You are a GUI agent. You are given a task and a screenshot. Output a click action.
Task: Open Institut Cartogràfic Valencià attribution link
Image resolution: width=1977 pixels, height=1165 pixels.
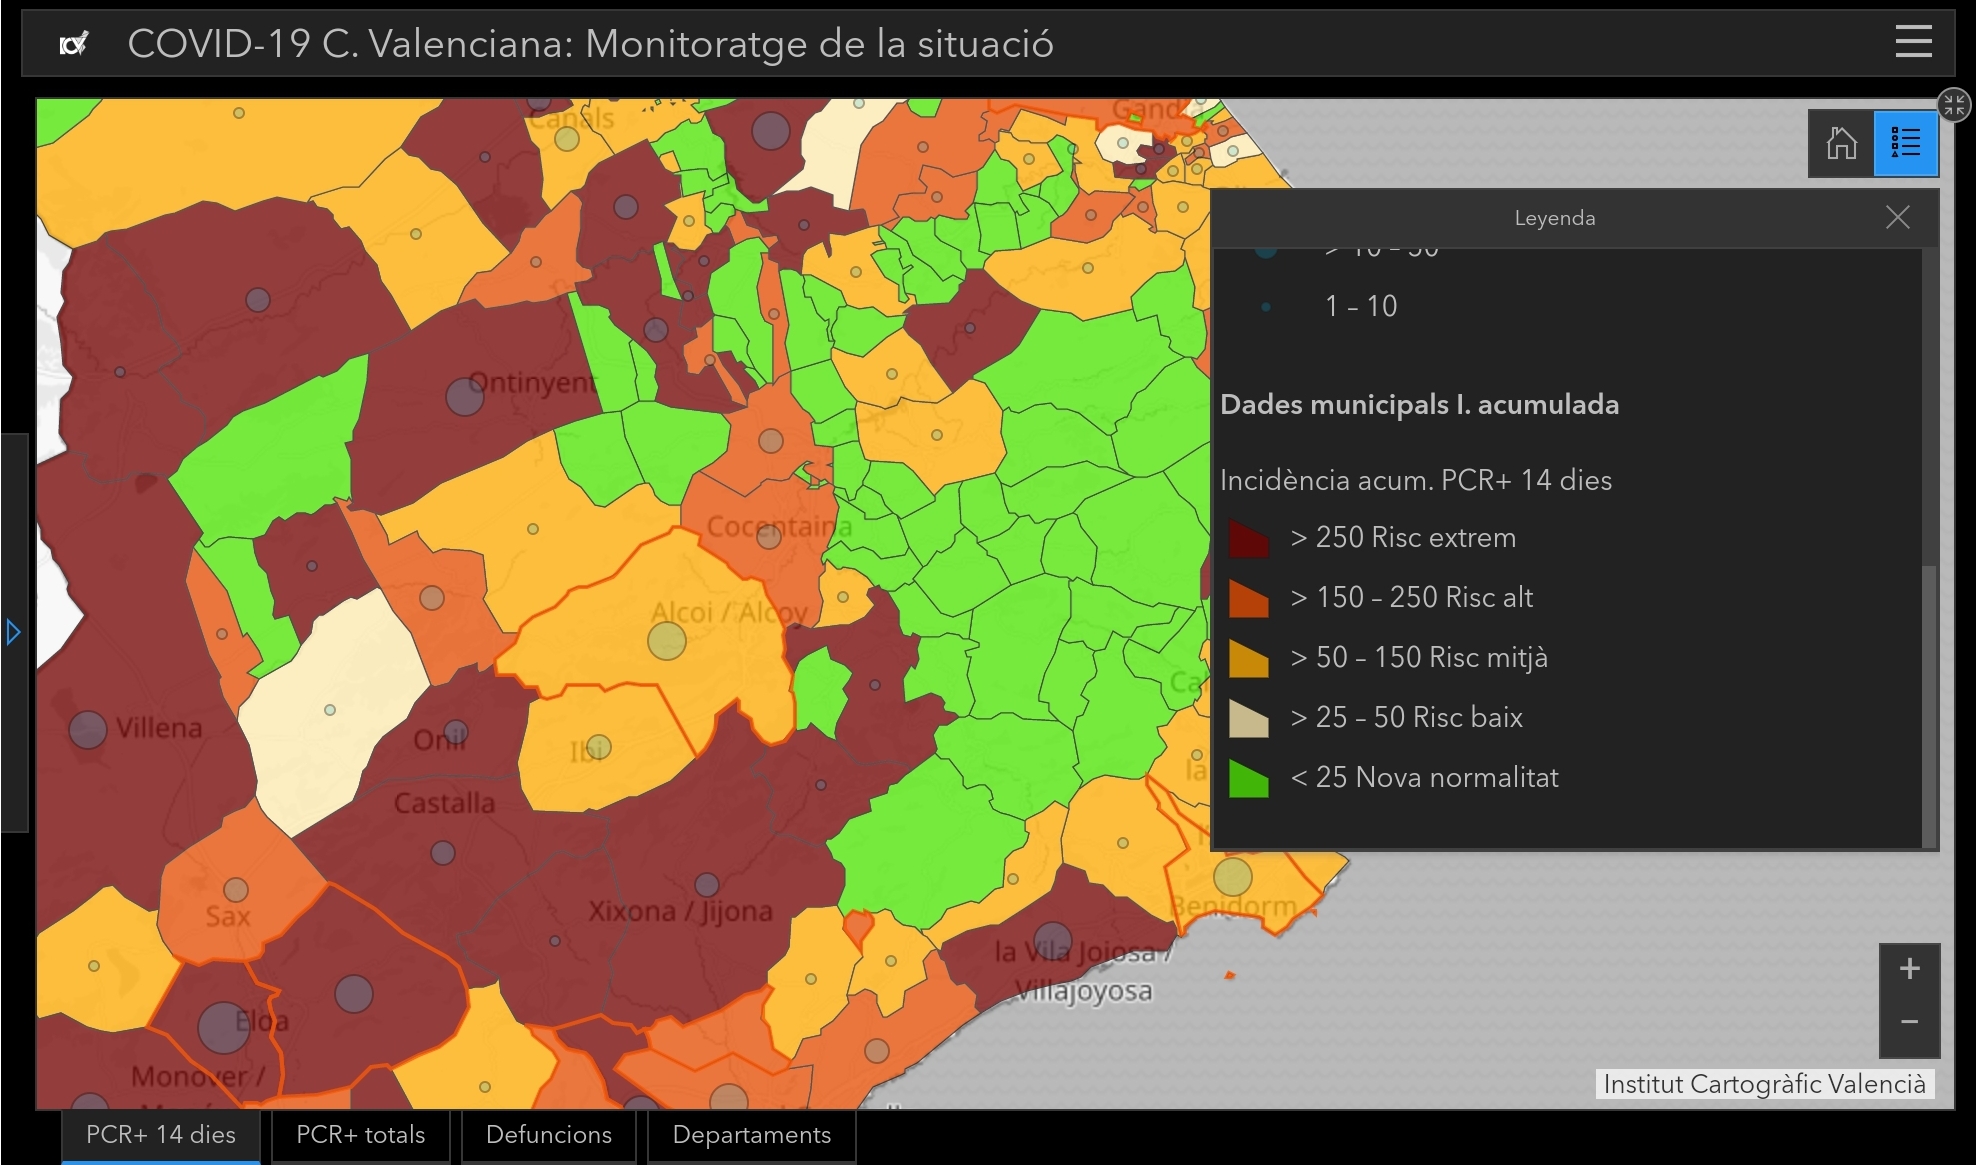[x=1764, y=1084]
